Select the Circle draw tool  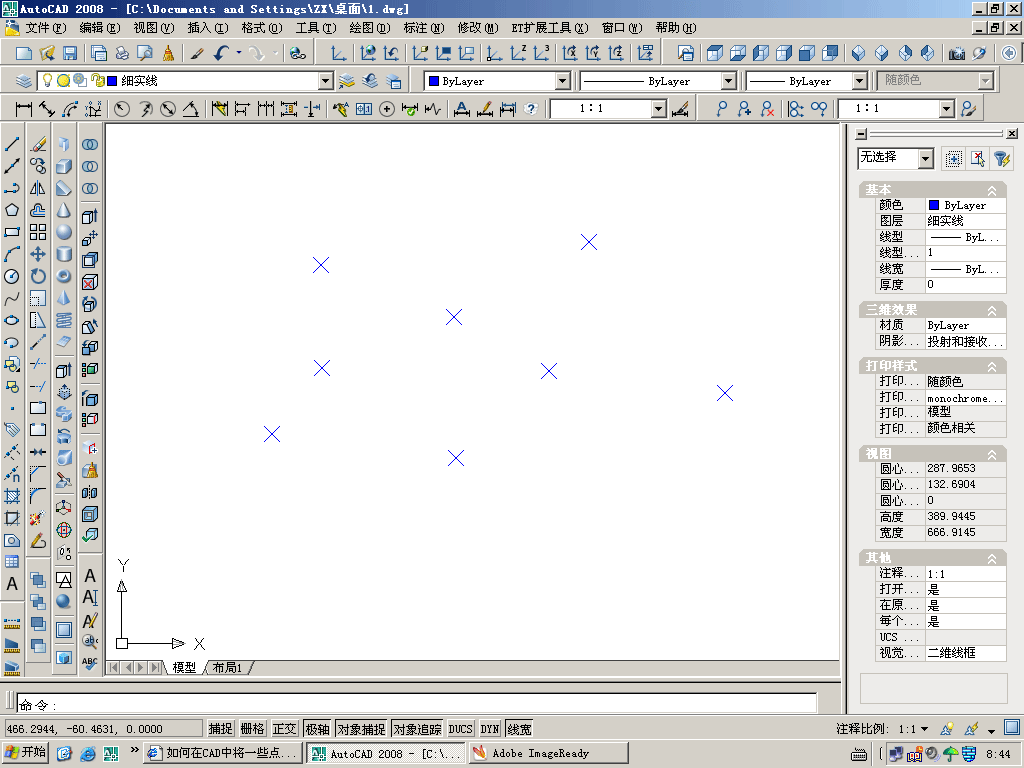(x=12, y=276)
